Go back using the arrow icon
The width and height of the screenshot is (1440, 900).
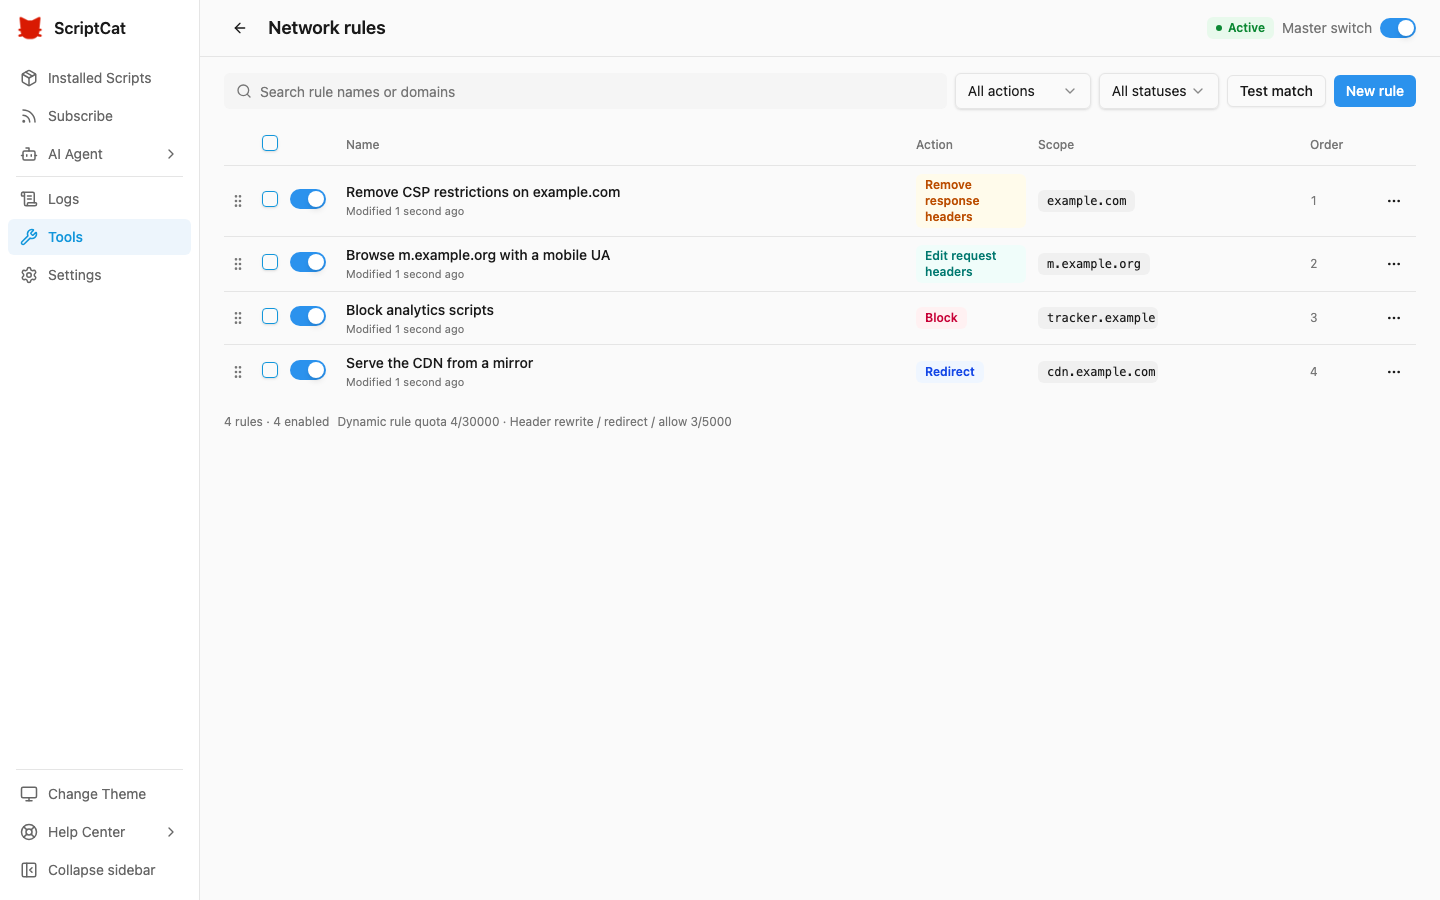[240, 28]
